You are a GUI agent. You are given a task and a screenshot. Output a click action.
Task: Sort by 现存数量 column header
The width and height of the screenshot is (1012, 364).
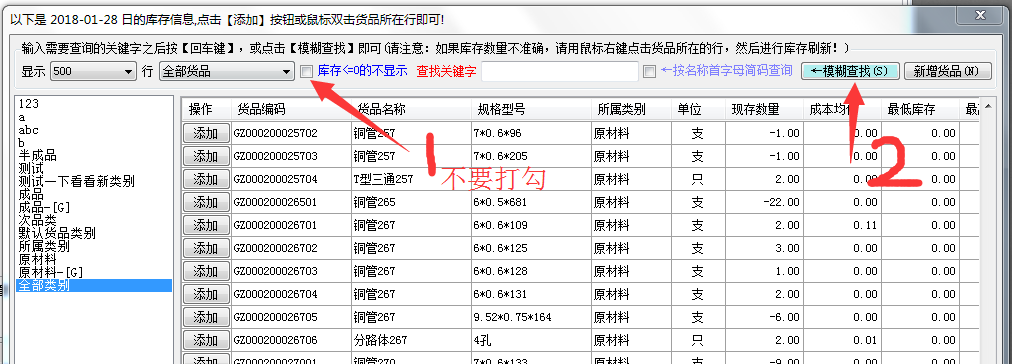coord(764,110)
